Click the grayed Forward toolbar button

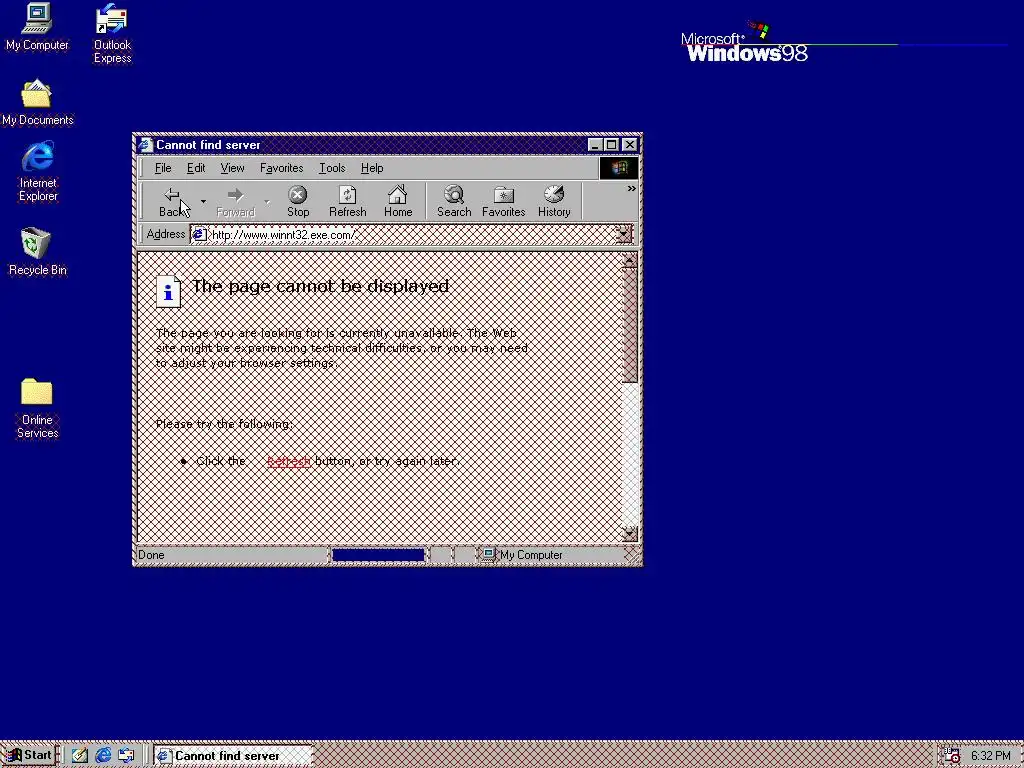[x=235, y=202]
